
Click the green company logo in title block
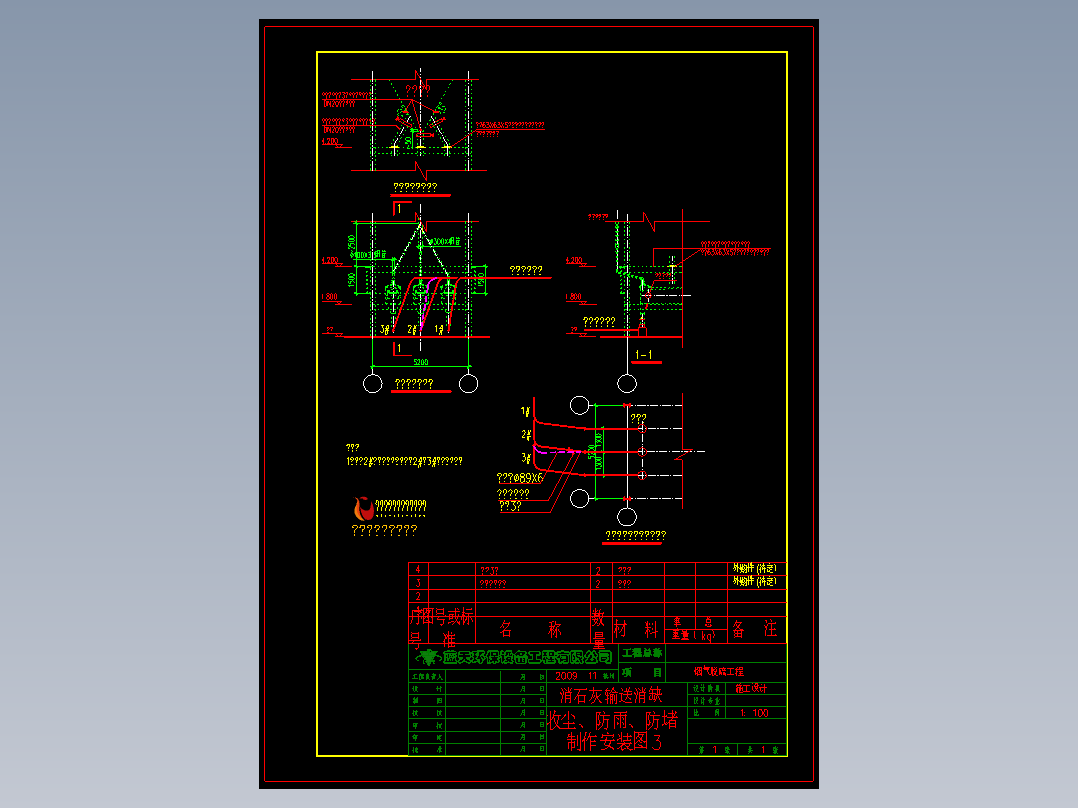tap(428, 657)
